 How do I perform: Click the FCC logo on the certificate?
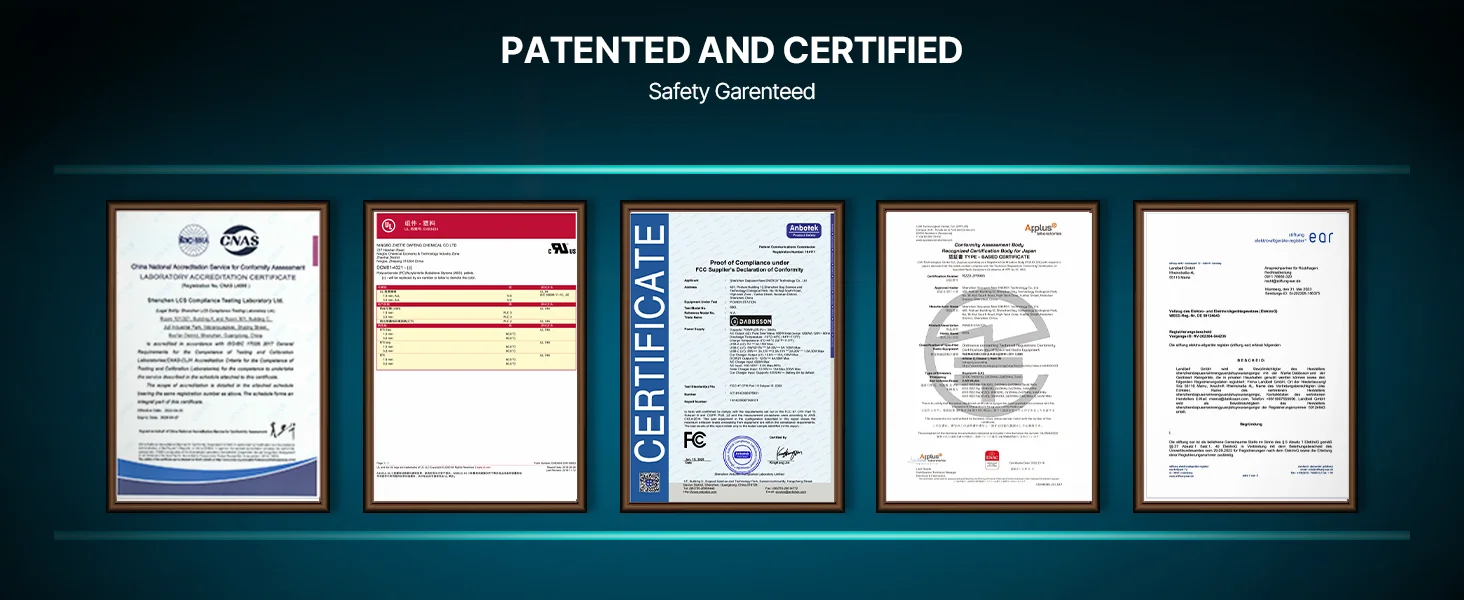click(694, 440)
